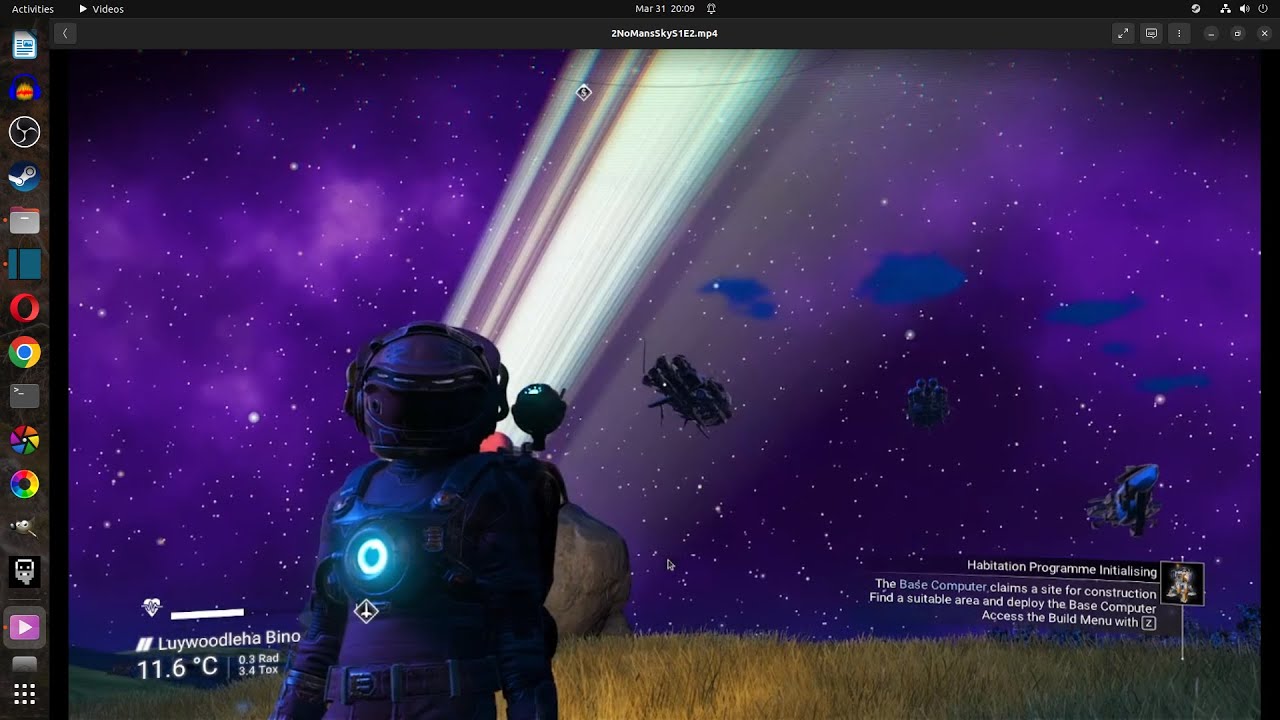Click the diamond marker at the top of the sky

click(x=584, y=92)
